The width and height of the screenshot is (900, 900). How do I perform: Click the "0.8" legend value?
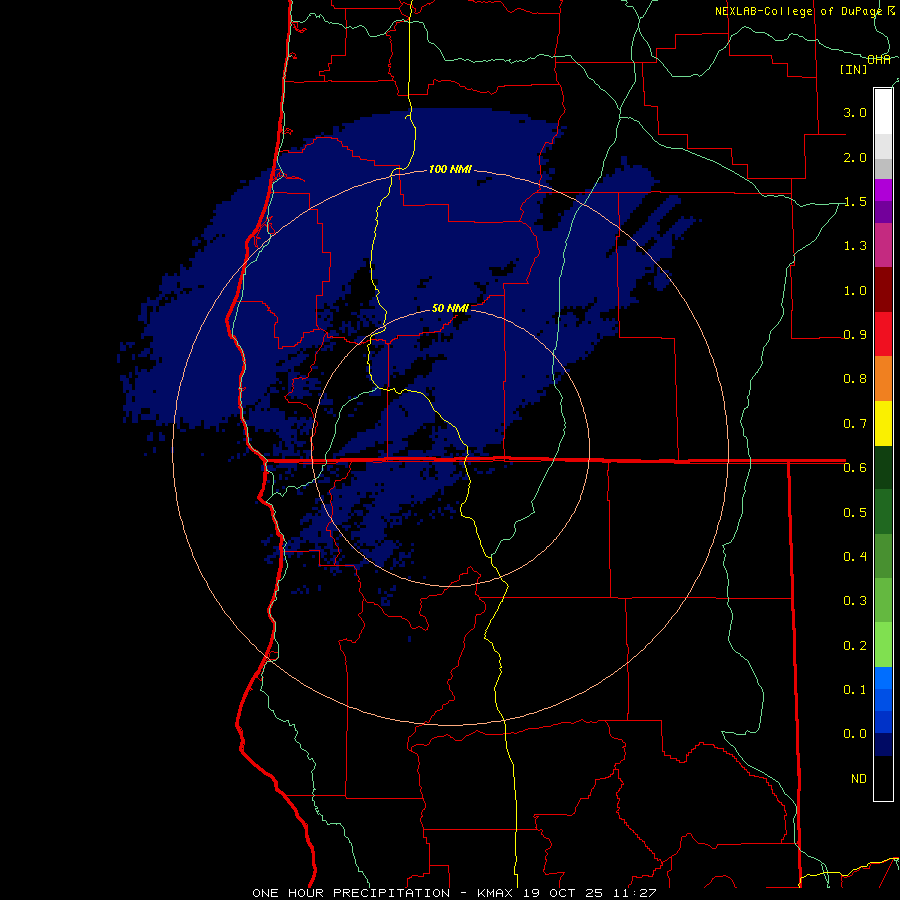click(855, 379)
